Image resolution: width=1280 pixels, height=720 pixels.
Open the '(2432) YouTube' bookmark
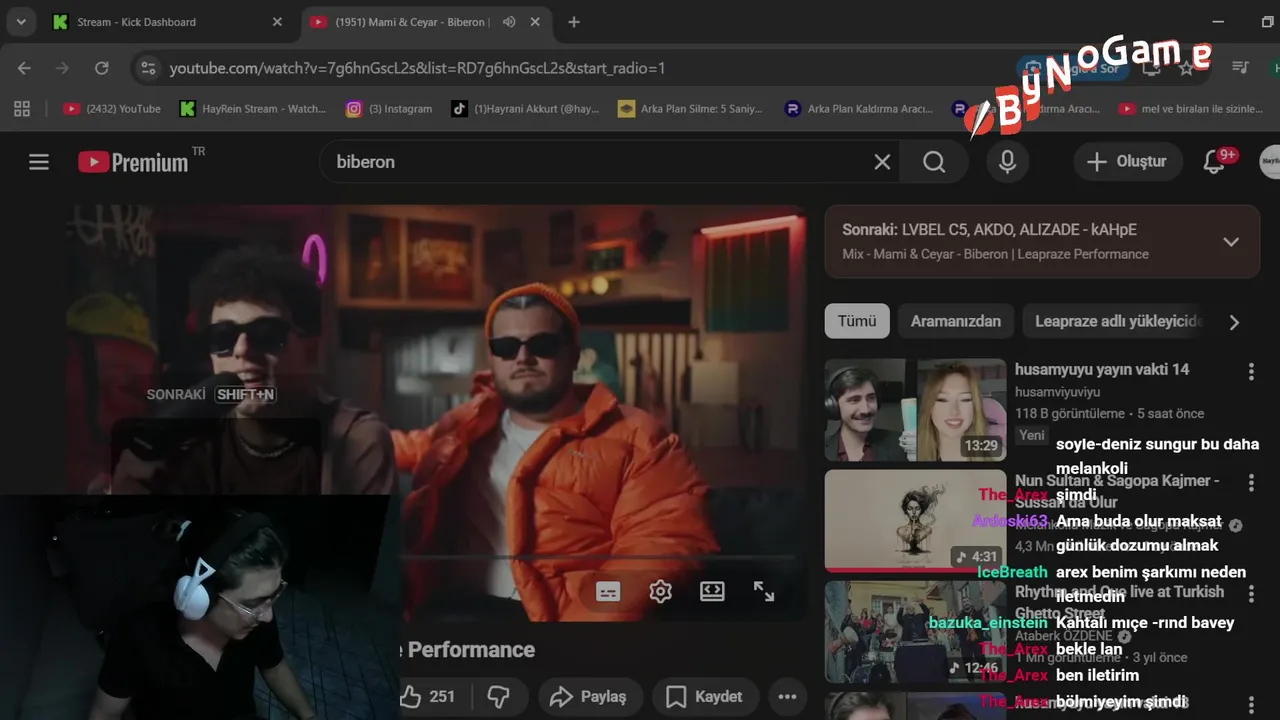(x=112, y=109)
